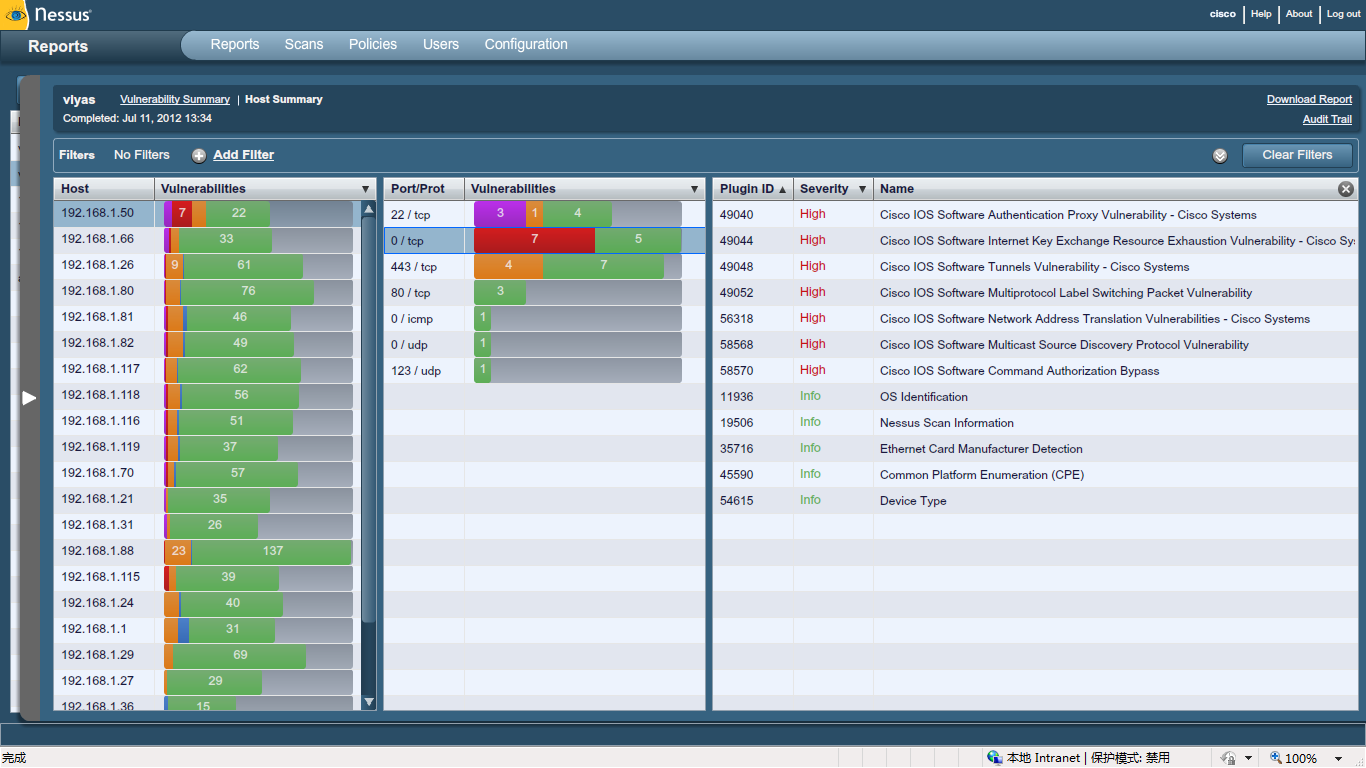Screen dimensions: 1366x768
Task: Open plugin 49040 Authentication Proxy Vulnerability
Action: pos(1035,215)
